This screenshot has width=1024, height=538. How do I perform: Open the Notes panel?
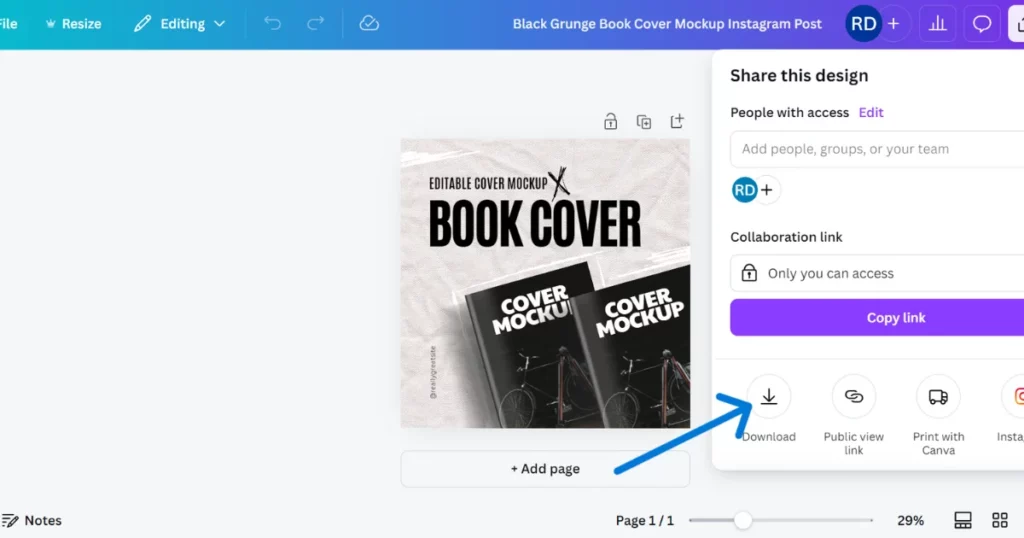click(x=31, y=520)
